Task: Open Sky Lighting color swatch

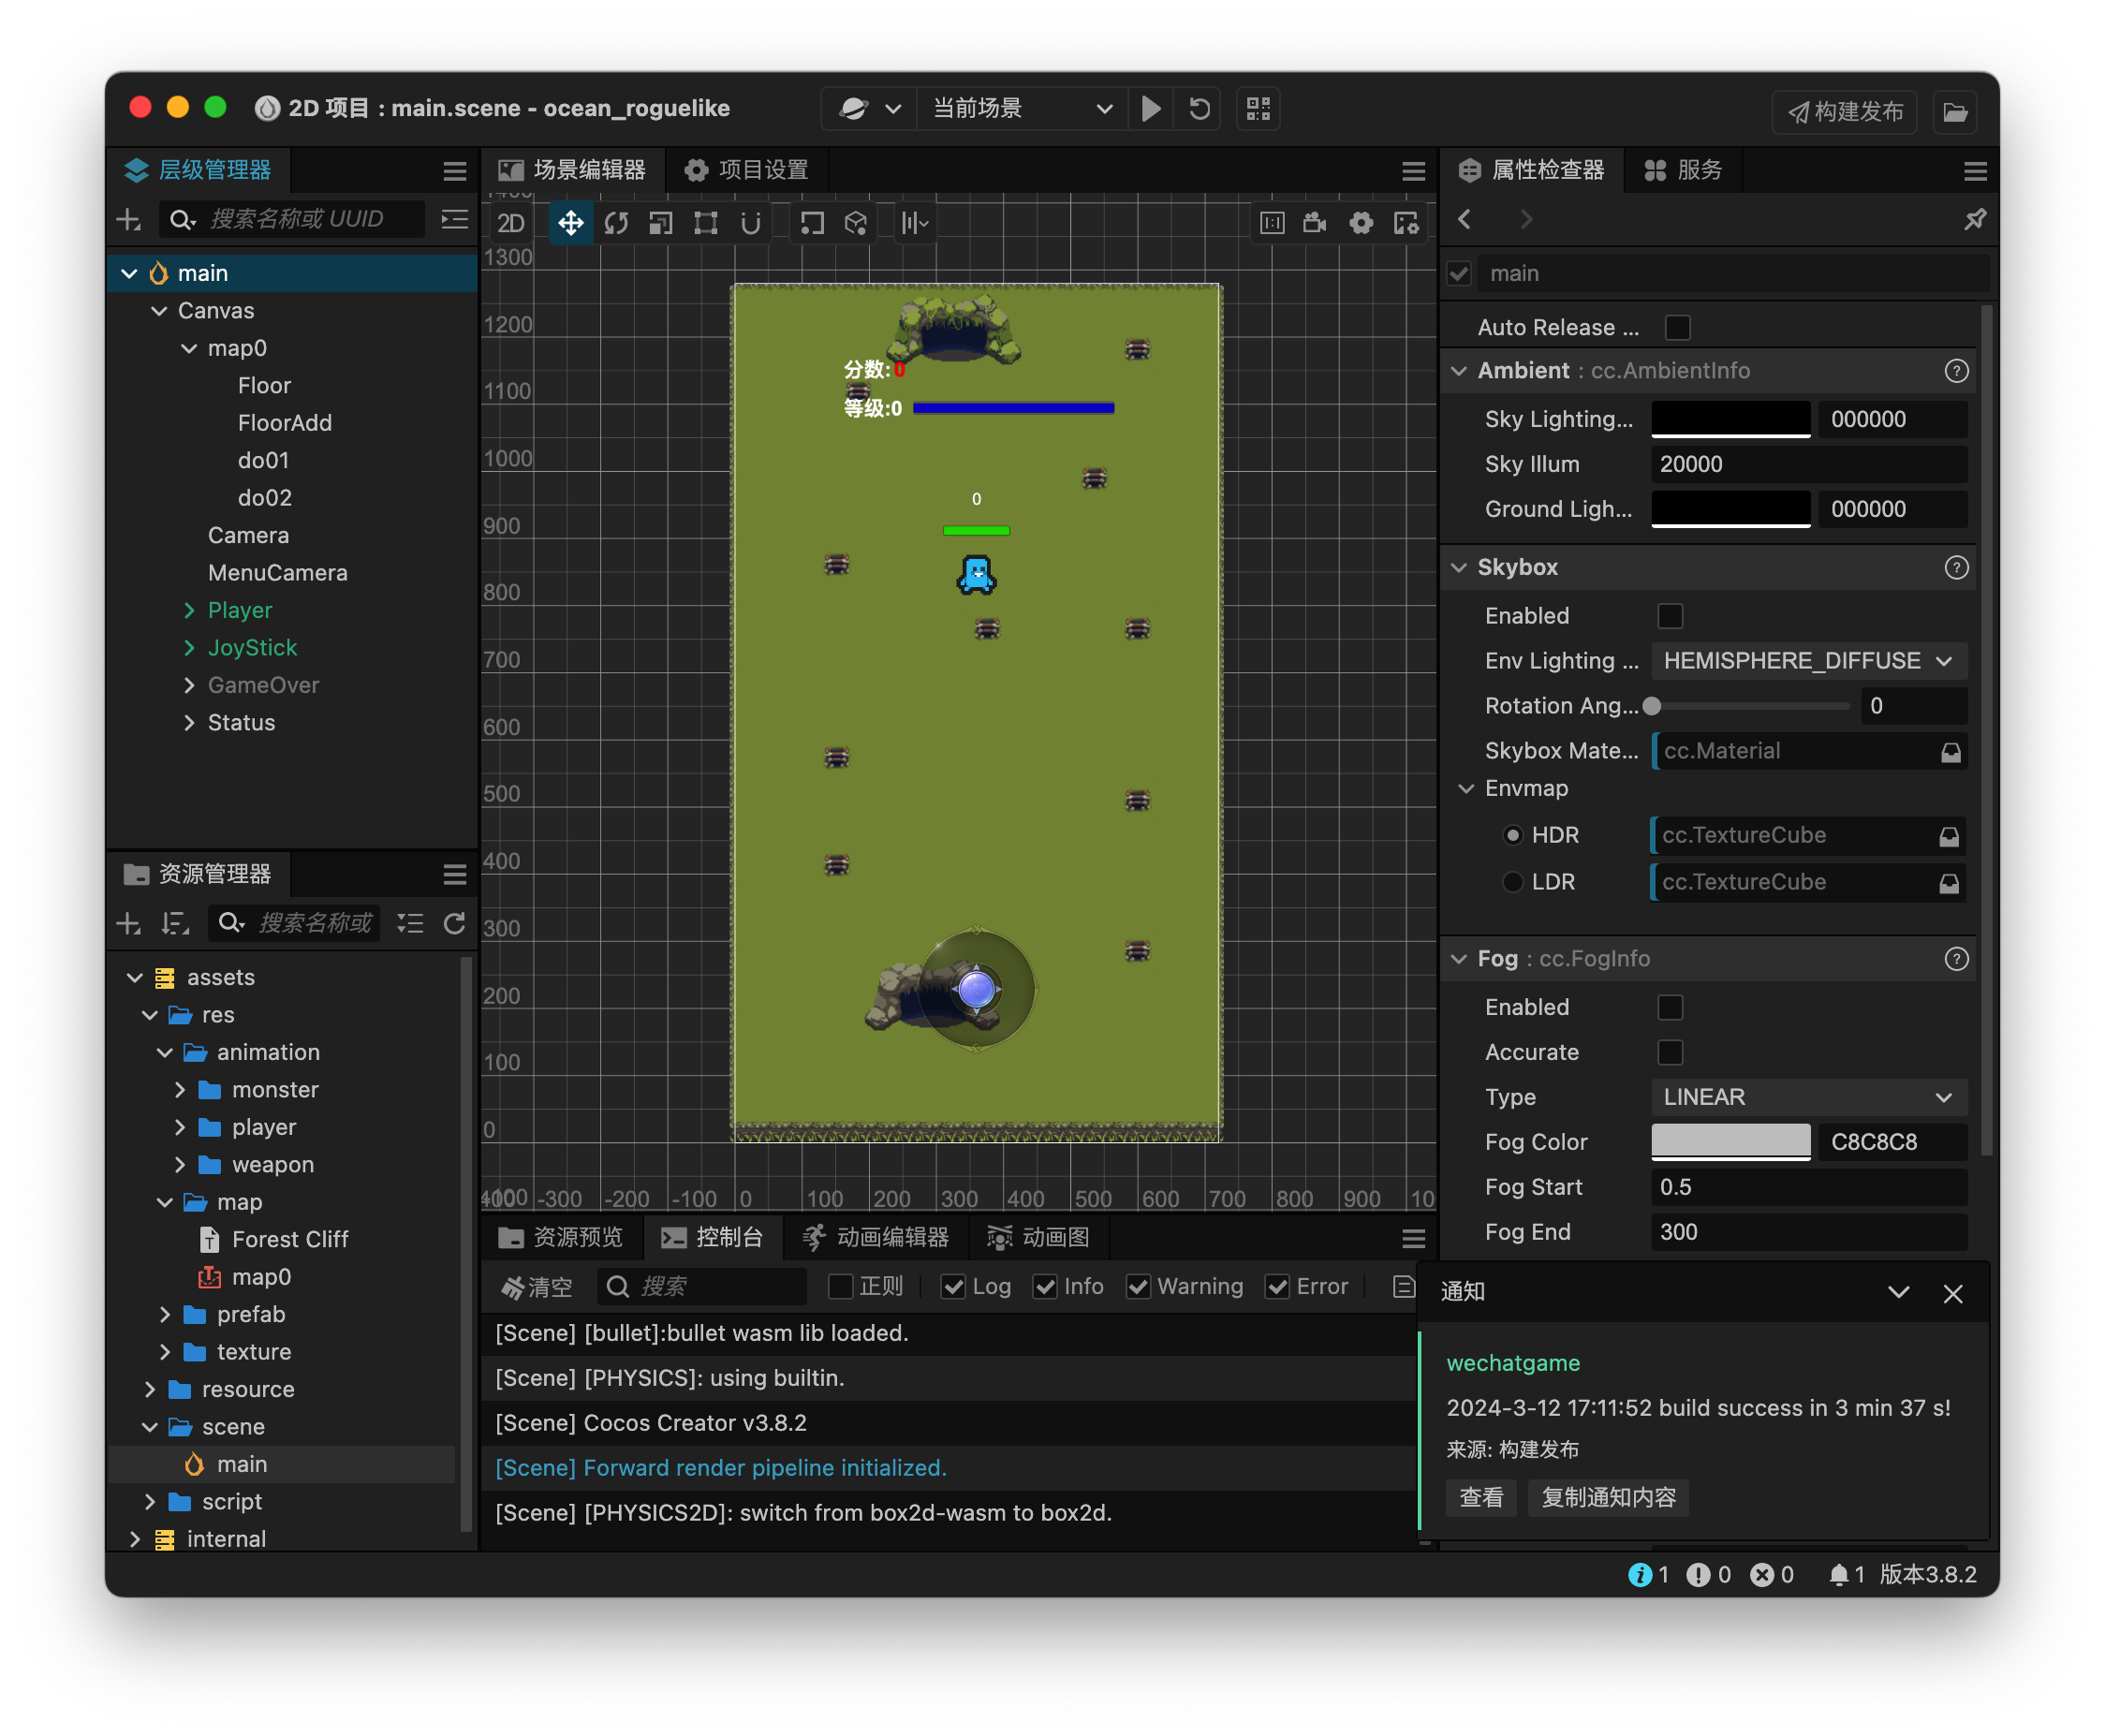Action: [x=1730, y=419]
